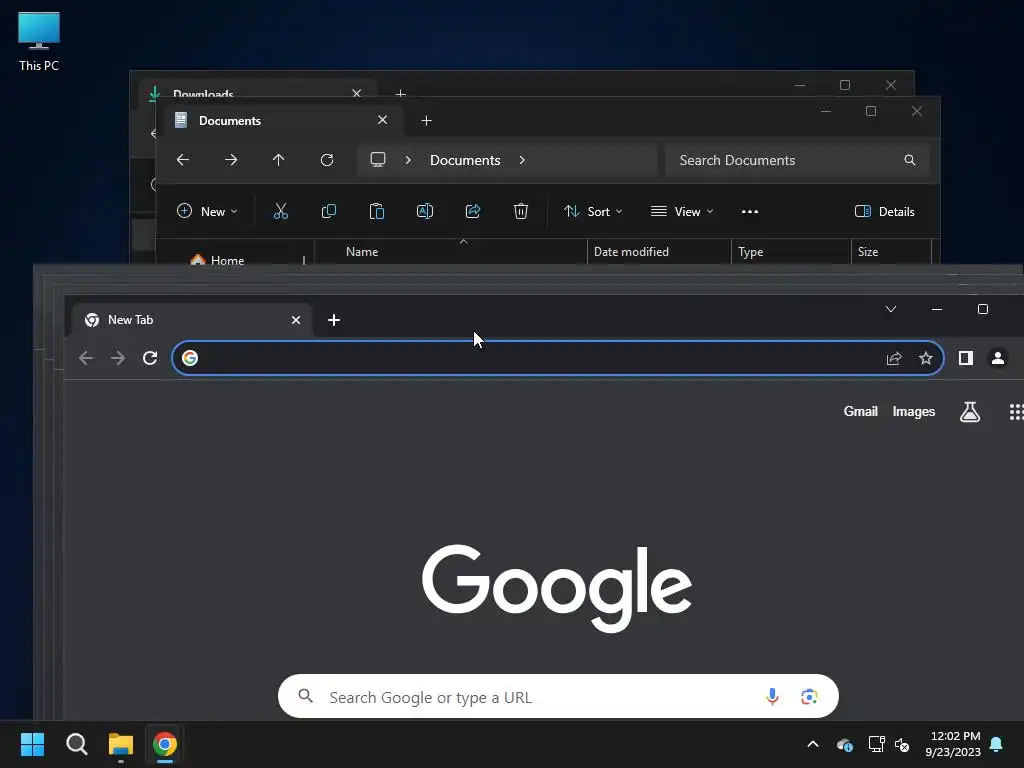Expand chevron before Documents in address bar
This screenshot has height=768, width=1024.
tap(408, 160)
